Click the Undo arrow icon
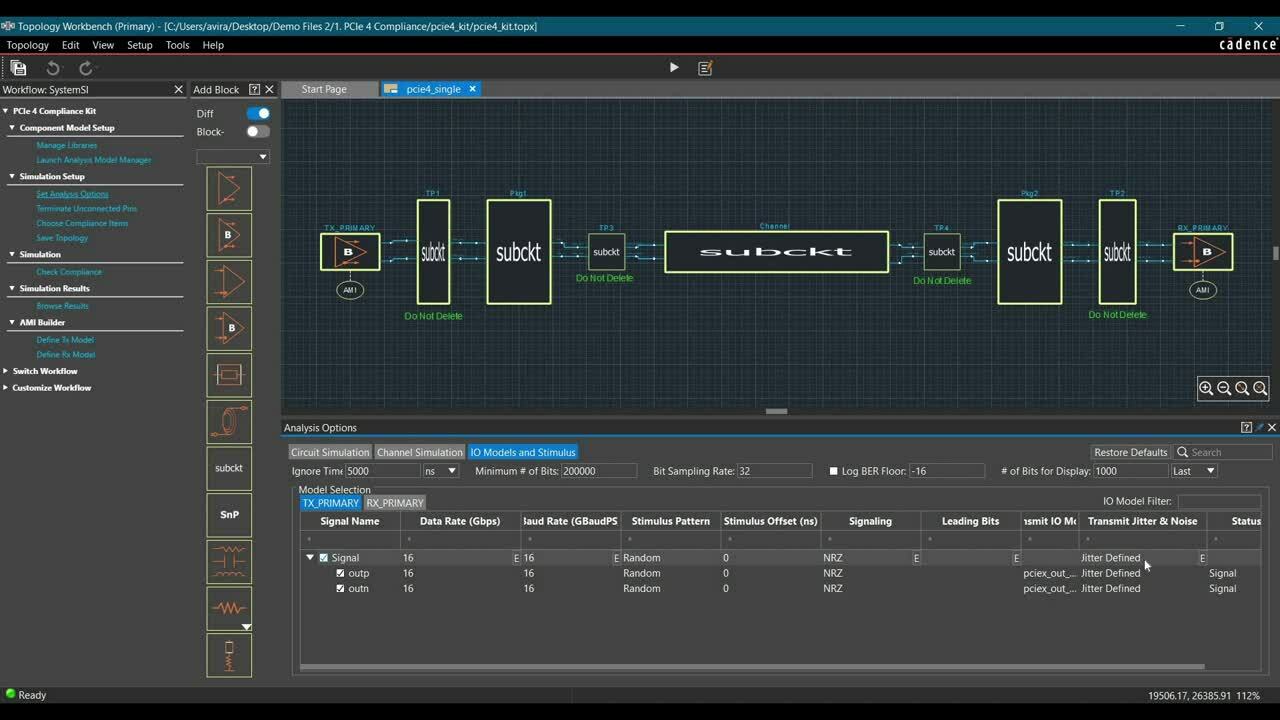Screen dimensions: 1280x720 53,68
